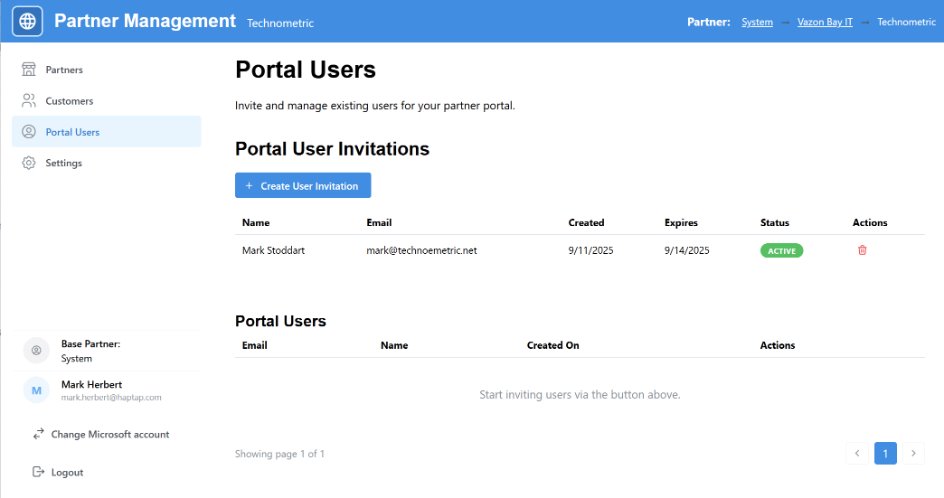Screen dimensions: 944x498
Task: Click the Settings gear icon in sidebar
Action: [x=29, y=163]
